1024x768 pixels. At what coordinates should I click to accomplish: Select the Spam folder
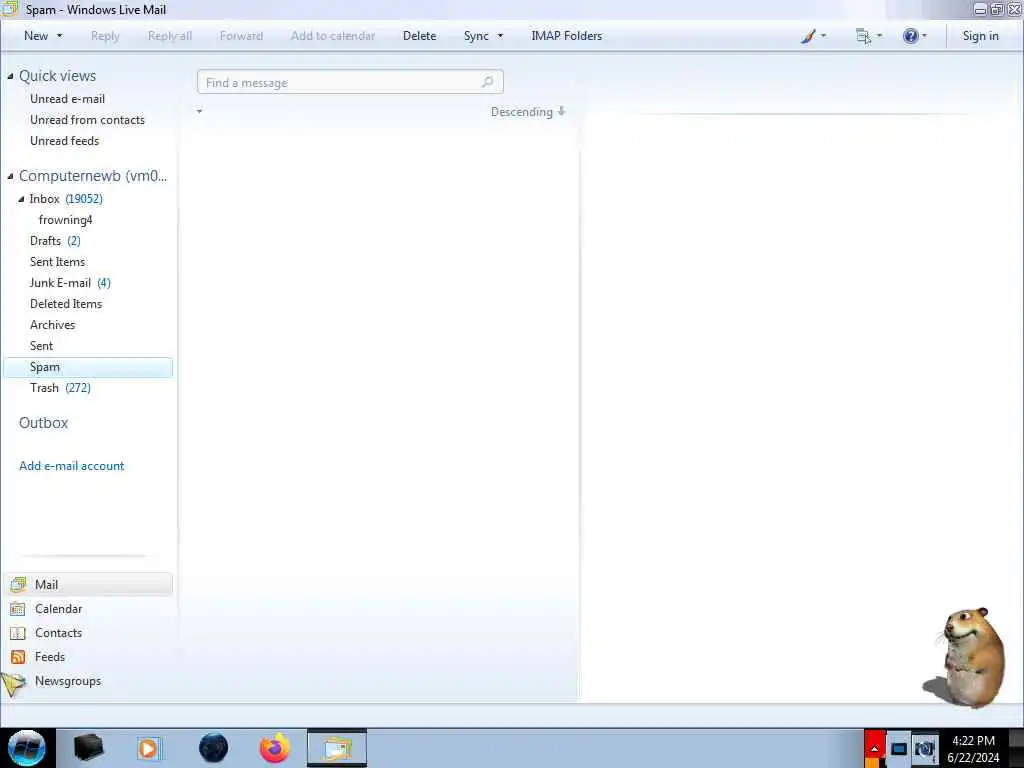(x=88, y=367)
